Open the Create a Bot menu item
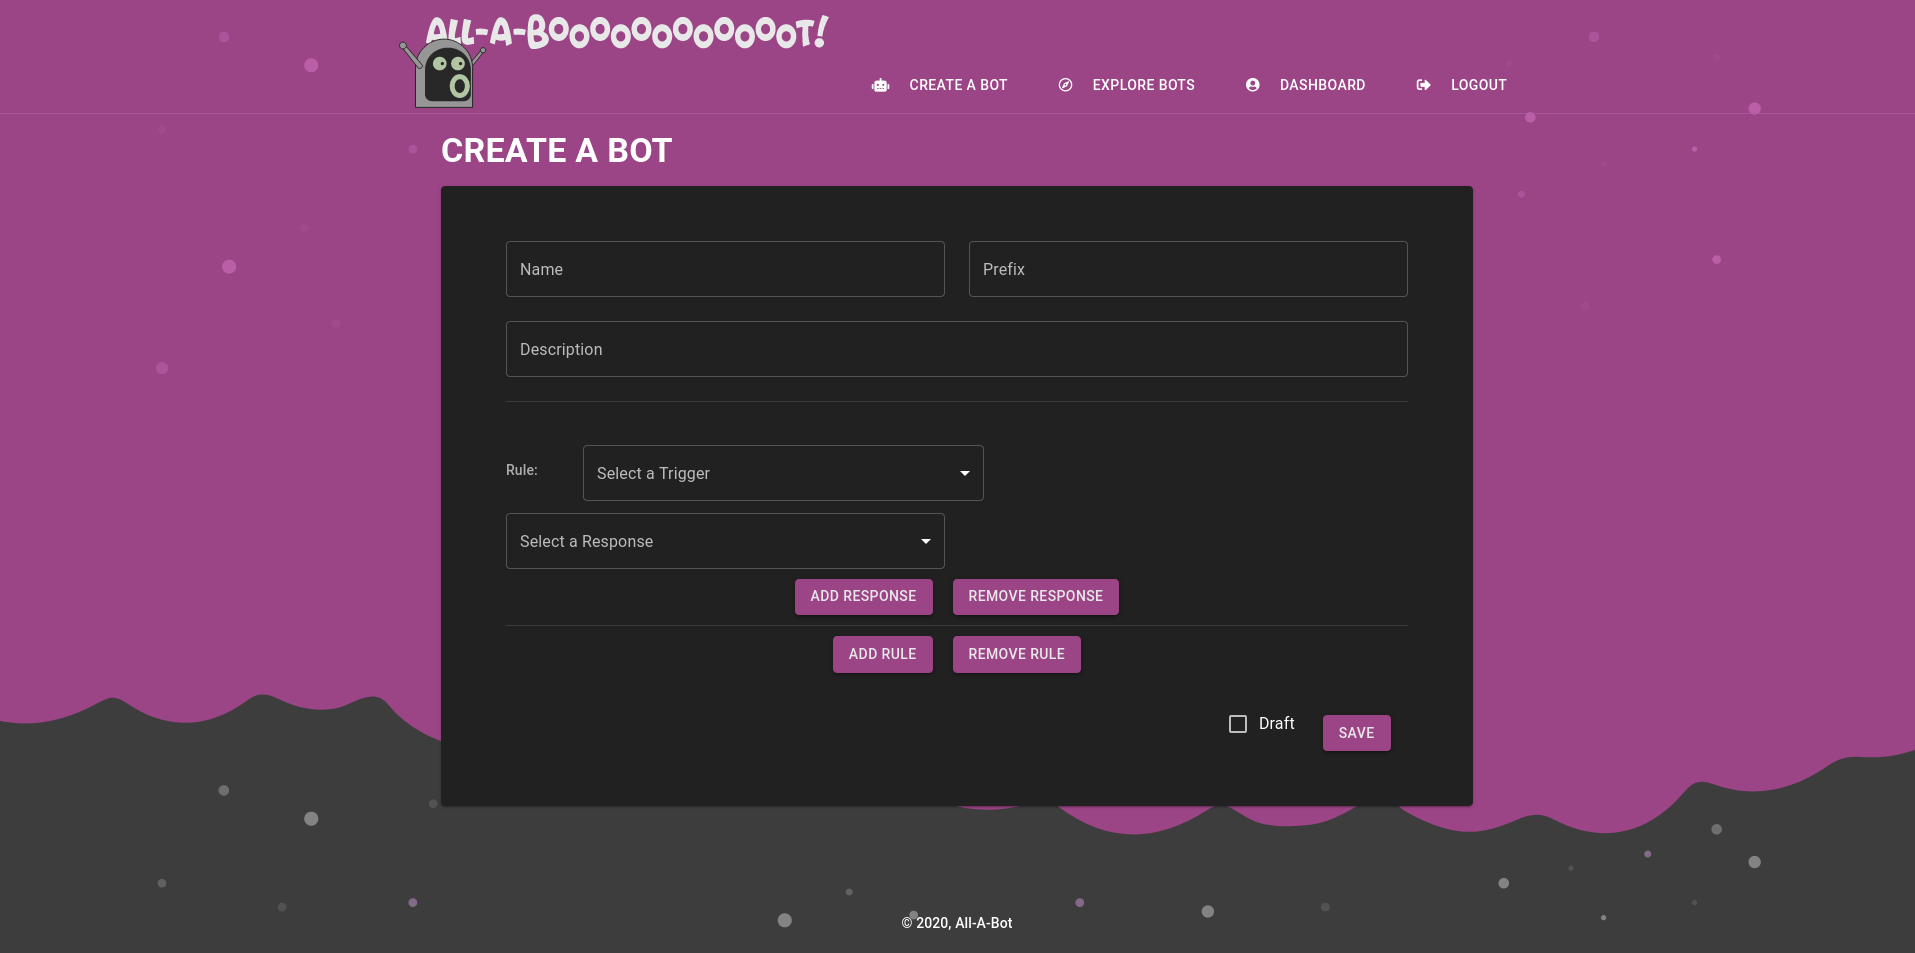 (958, 85)
